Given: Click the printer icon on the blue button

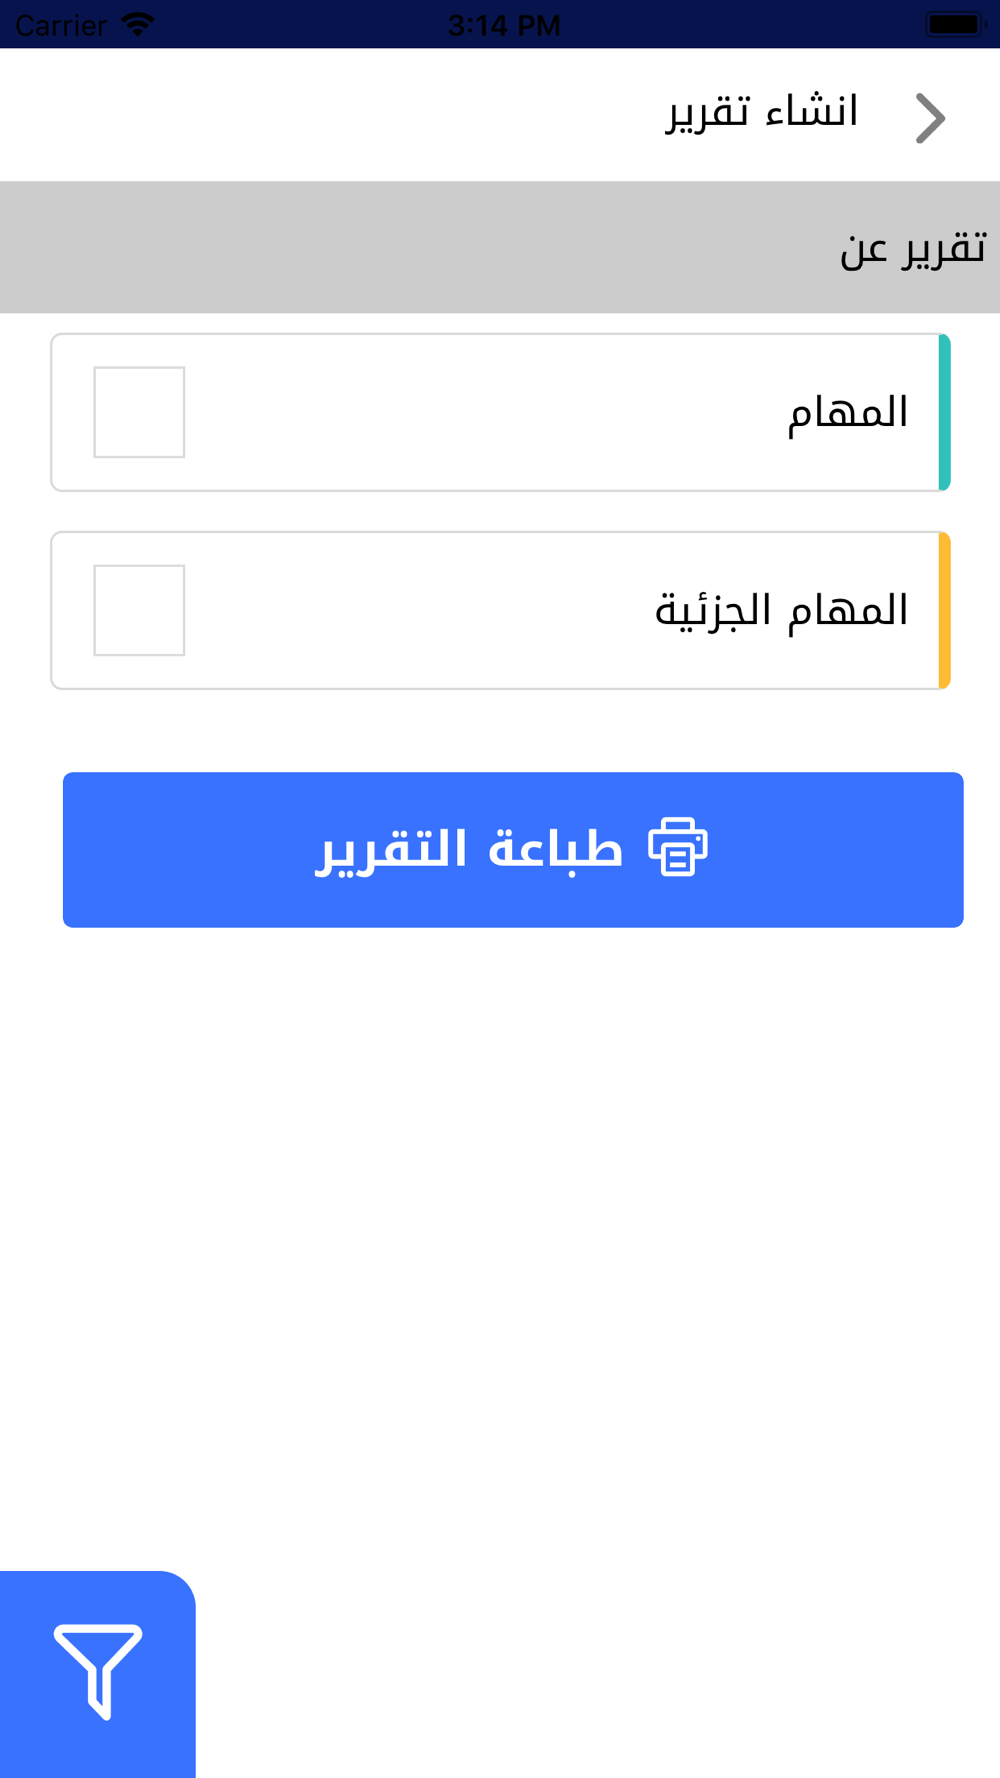Looking at the screenshot, I should click(678, 847).
